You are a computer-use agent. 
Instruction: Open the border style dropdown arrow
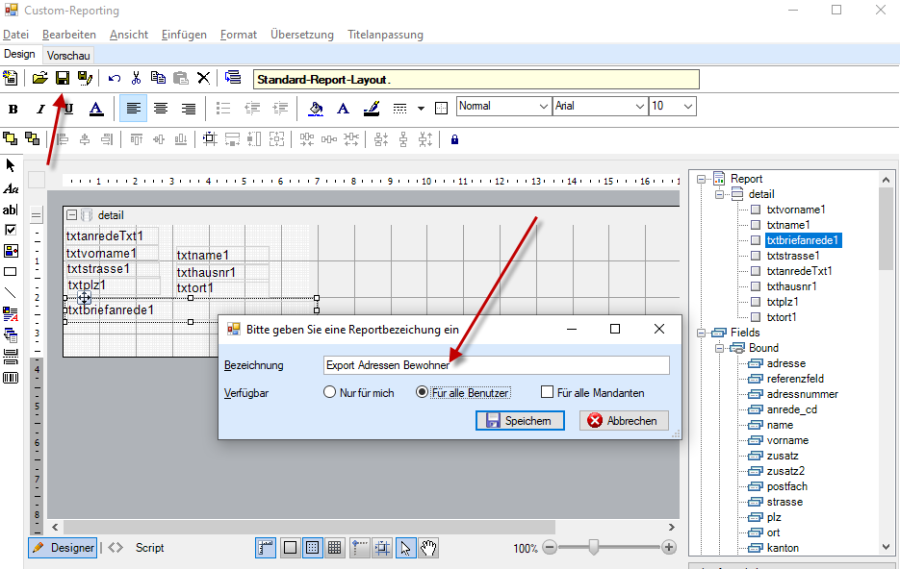(421, 109)
